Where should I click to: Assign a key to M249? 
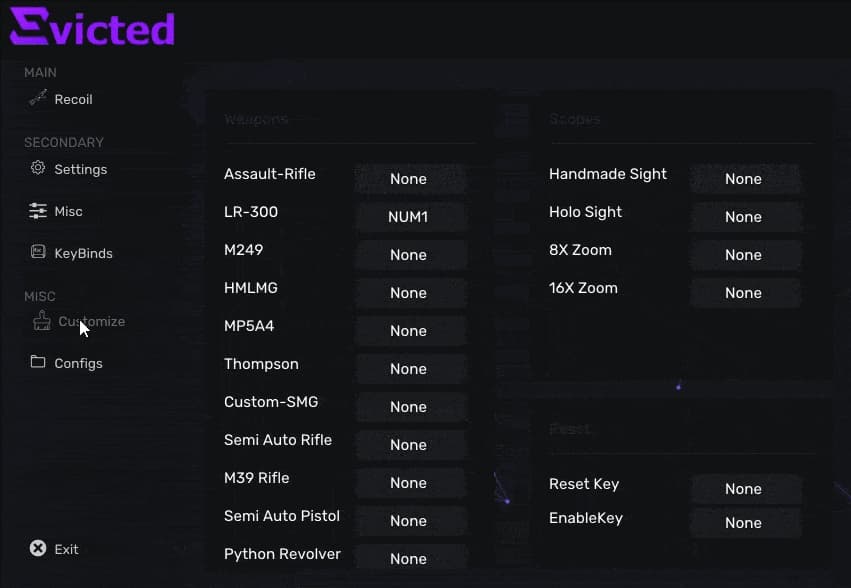[409, 255]
